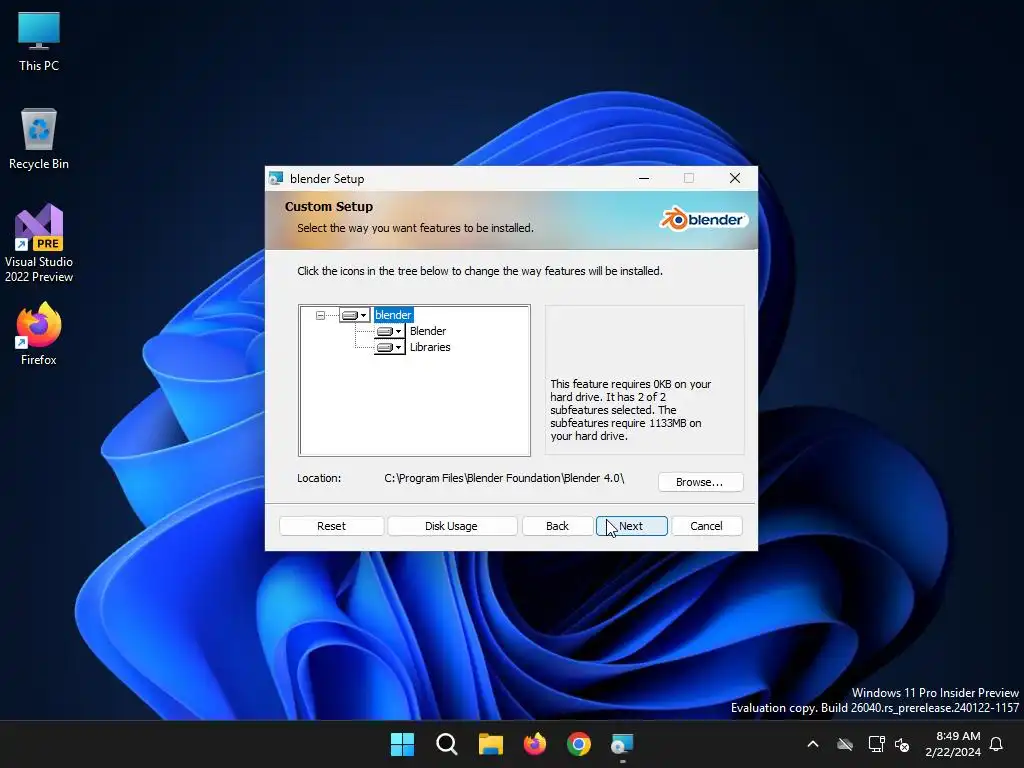
Task: Launch Google Chrome from the taskbar
Action: point(579,744)
